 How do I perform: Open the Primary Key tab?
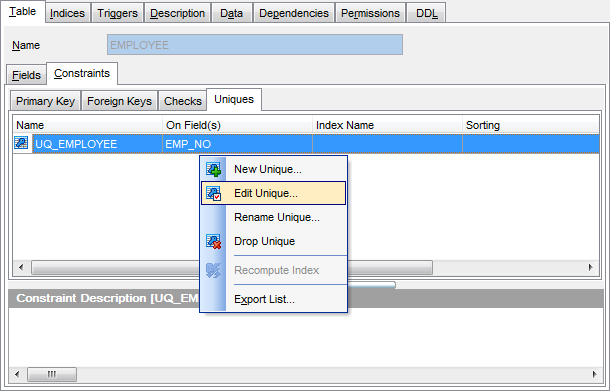pyautogui.click(x=46, y=101)
